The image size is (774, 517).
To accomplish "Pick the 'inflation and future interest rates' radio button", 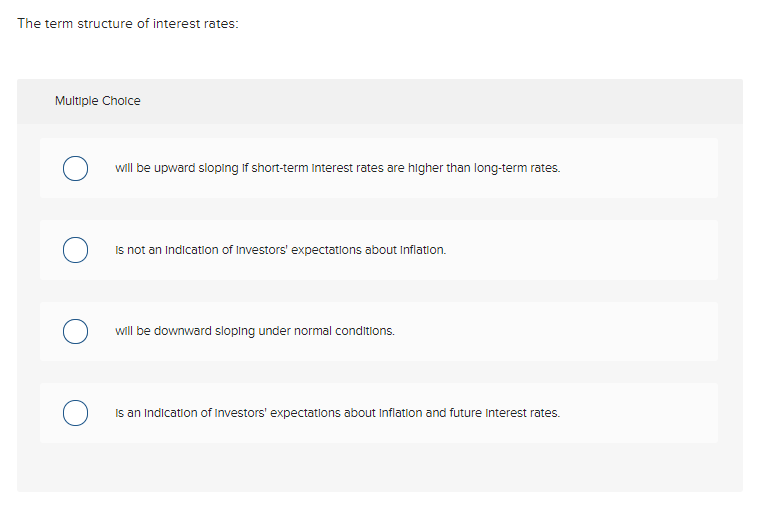I will [75, 413].
